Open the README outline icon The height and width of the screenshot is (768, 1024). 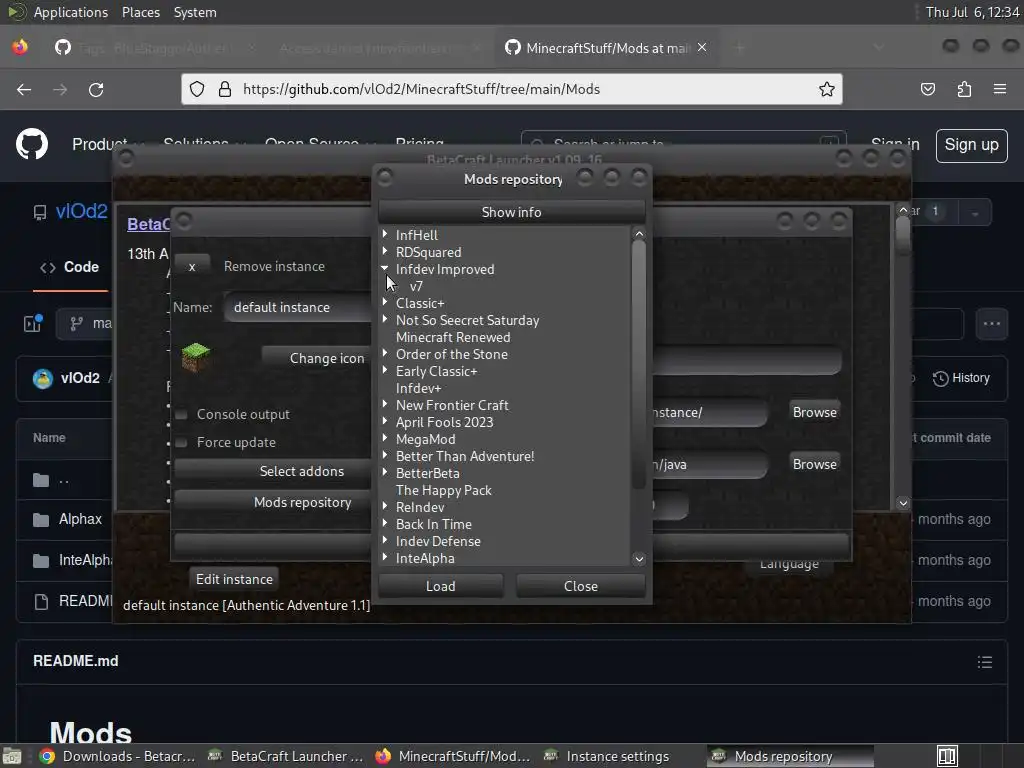[x=984, y=662]
